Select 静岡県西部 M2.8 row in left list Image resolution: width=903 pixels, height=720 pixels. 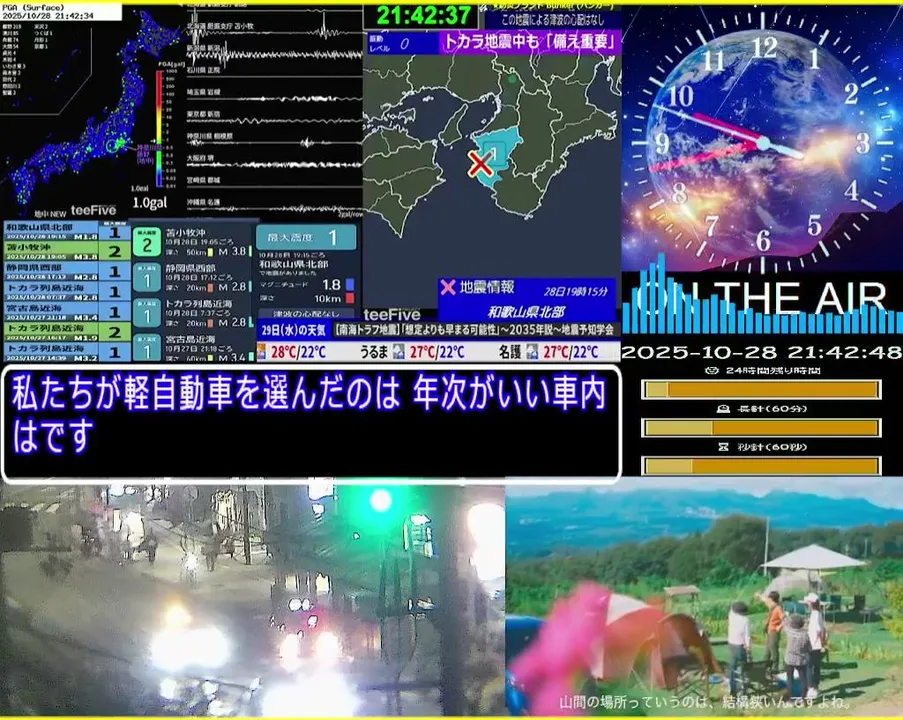67,272
